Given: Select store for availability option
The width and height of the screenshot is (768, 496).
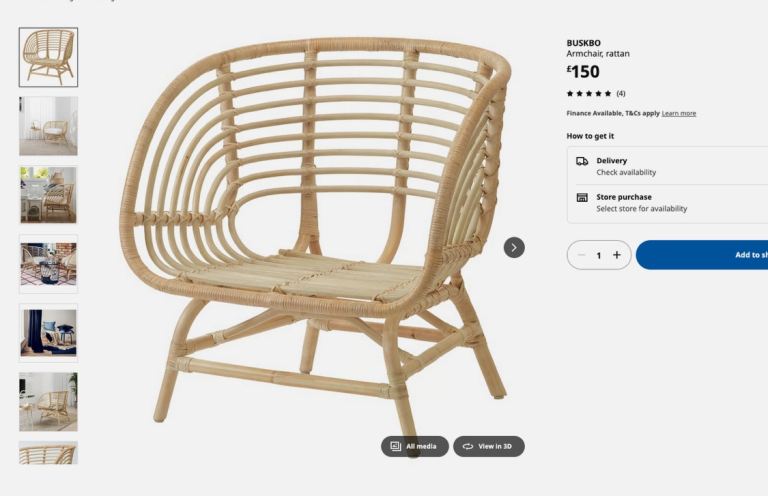Looking at the screenshot, I should point(642,209).
